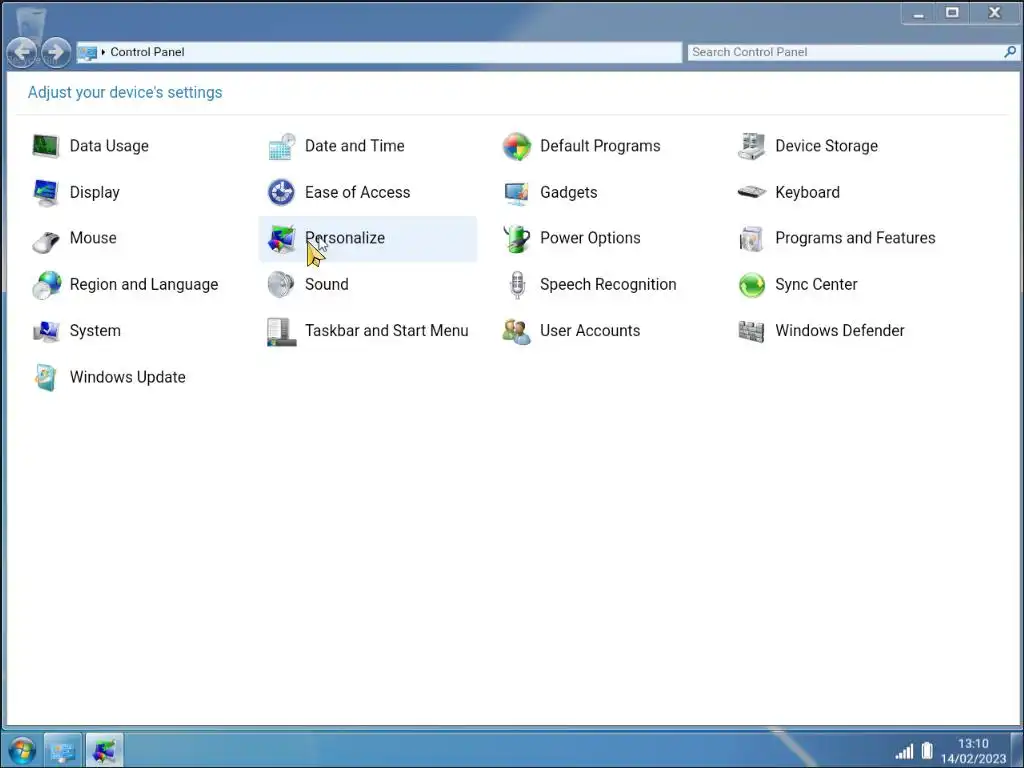Expand the address bar breadcrumb arrow
This screenshot has height=768, width=1024.
[x=103, y=52]
